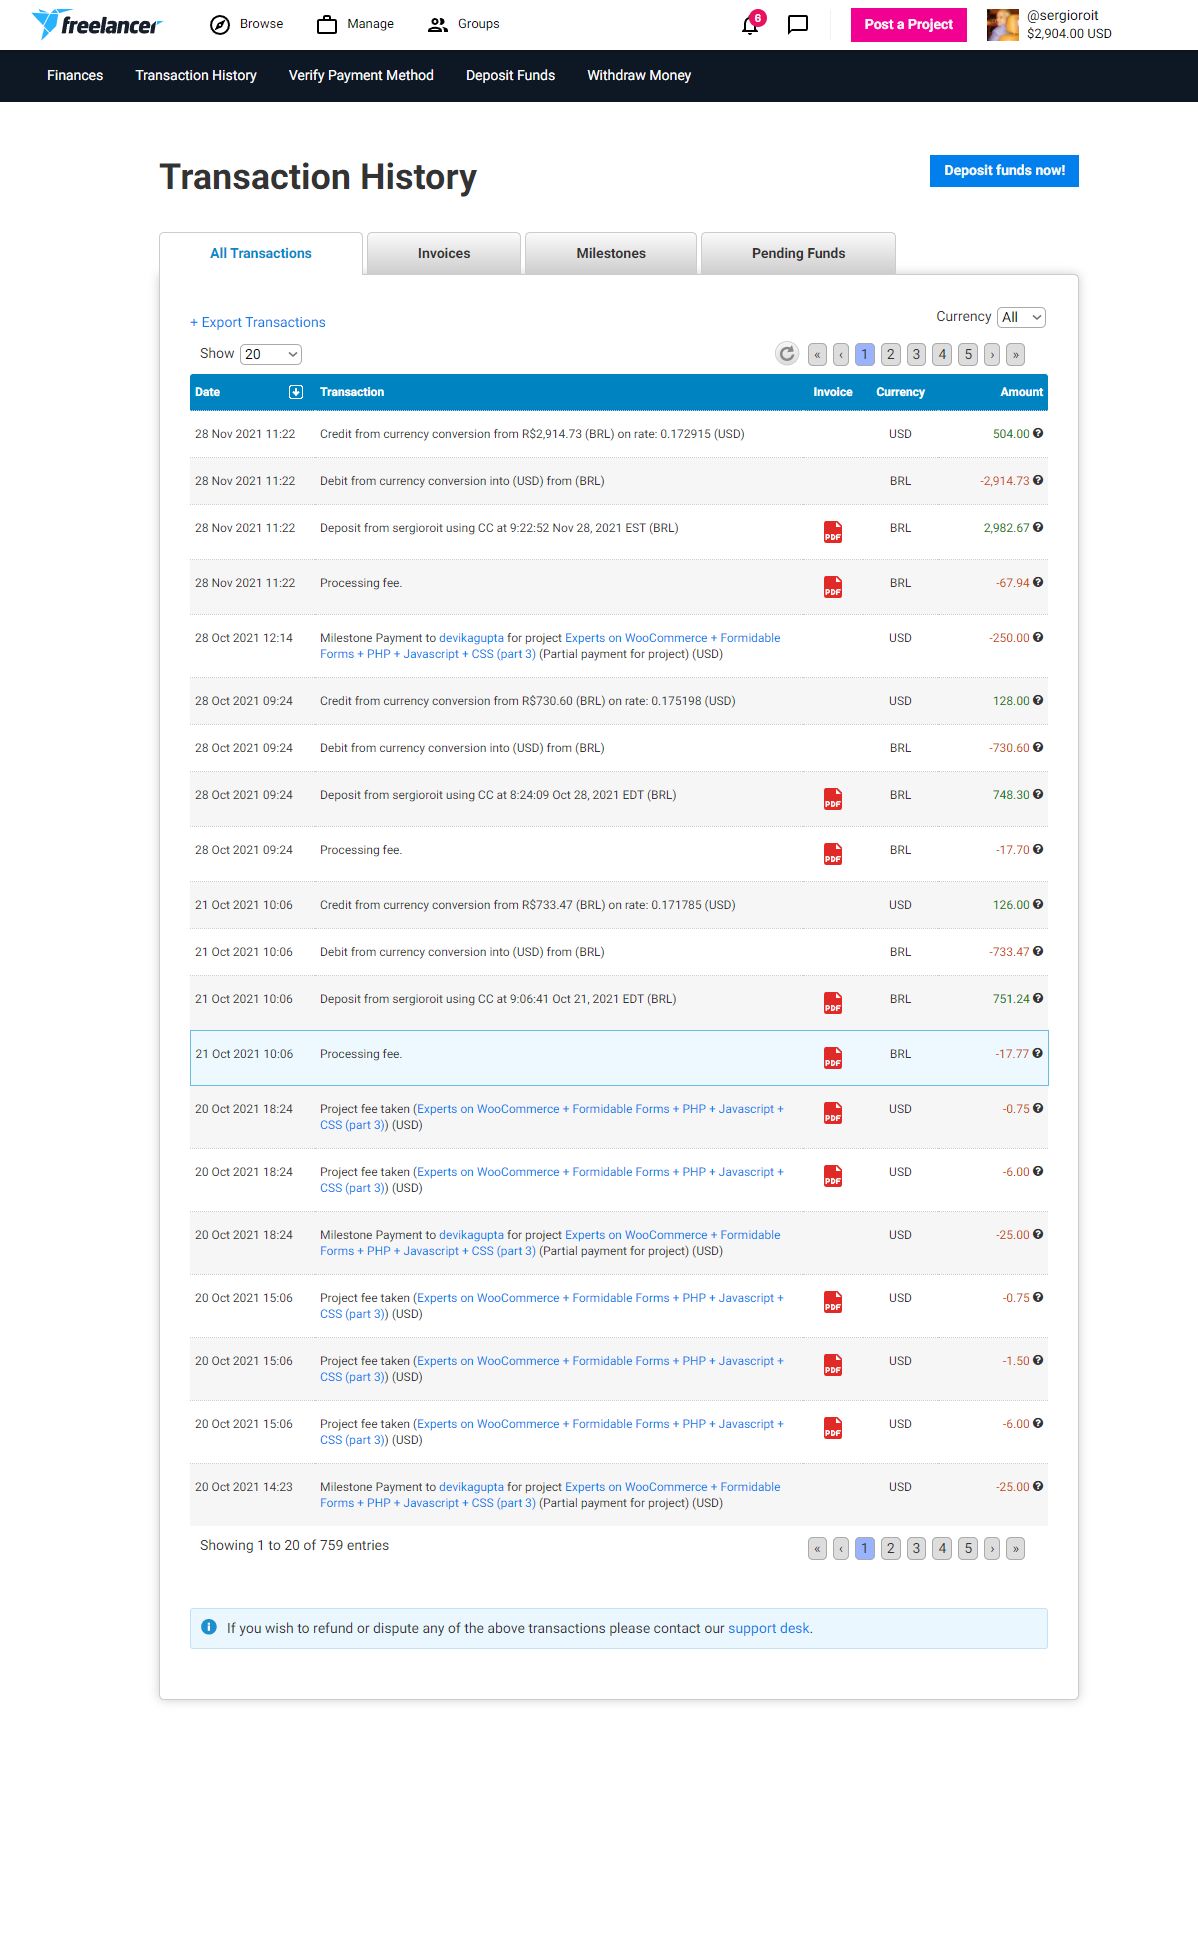1198x1960 pixels.
Task: Click help icon next to amount 504.00
Action: pyautogui.click(x=1038, y=434)
